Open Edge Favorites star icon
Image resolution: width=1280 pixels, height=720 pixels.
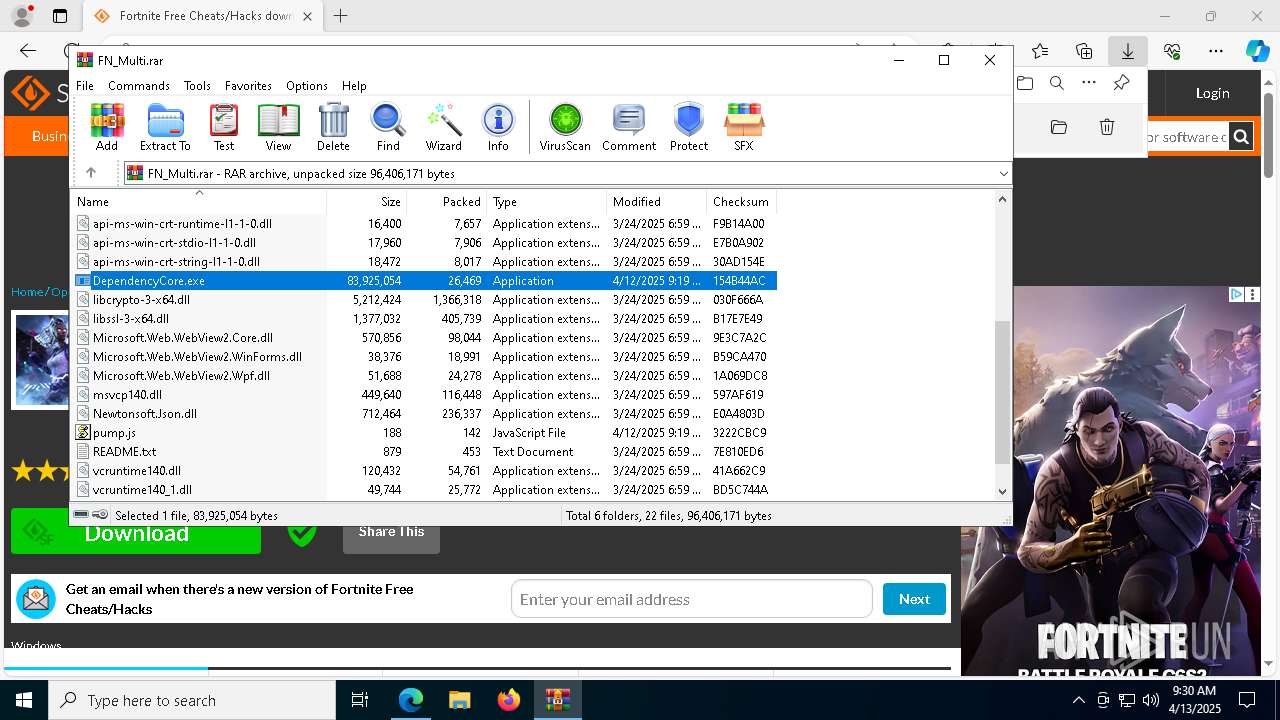(x=1040, y=51)
